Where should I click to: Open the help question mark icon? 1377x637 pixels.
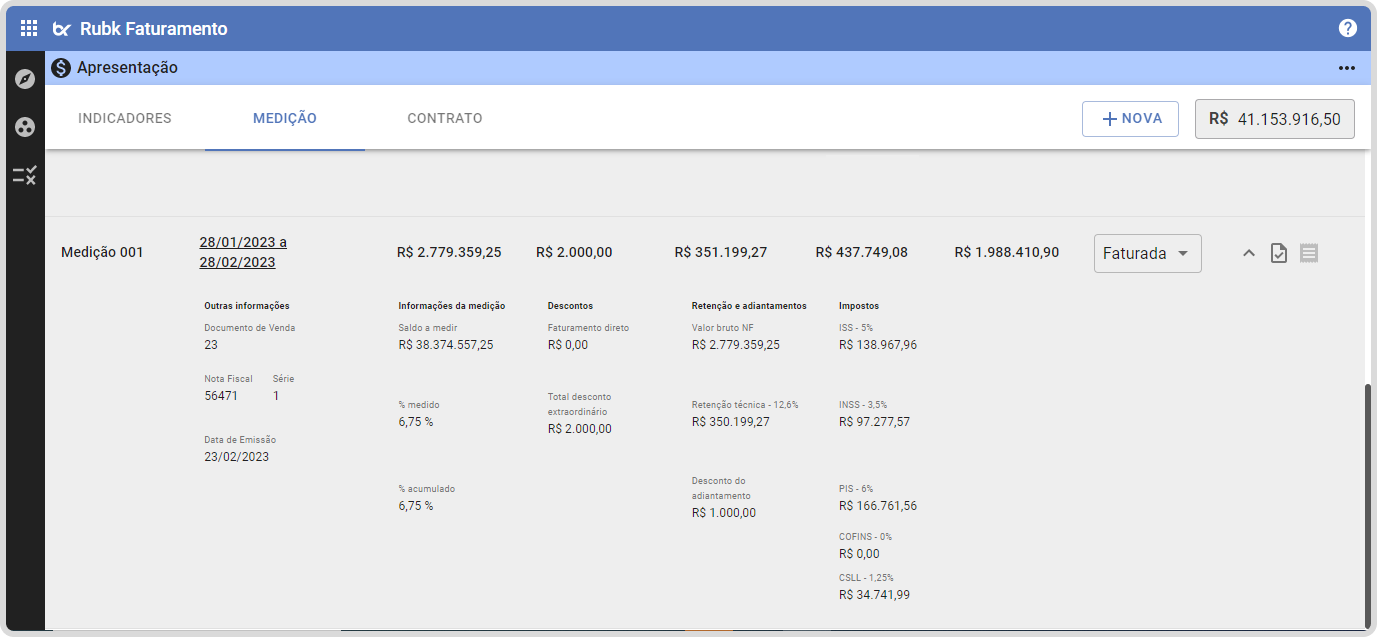tap(1348, 28)
